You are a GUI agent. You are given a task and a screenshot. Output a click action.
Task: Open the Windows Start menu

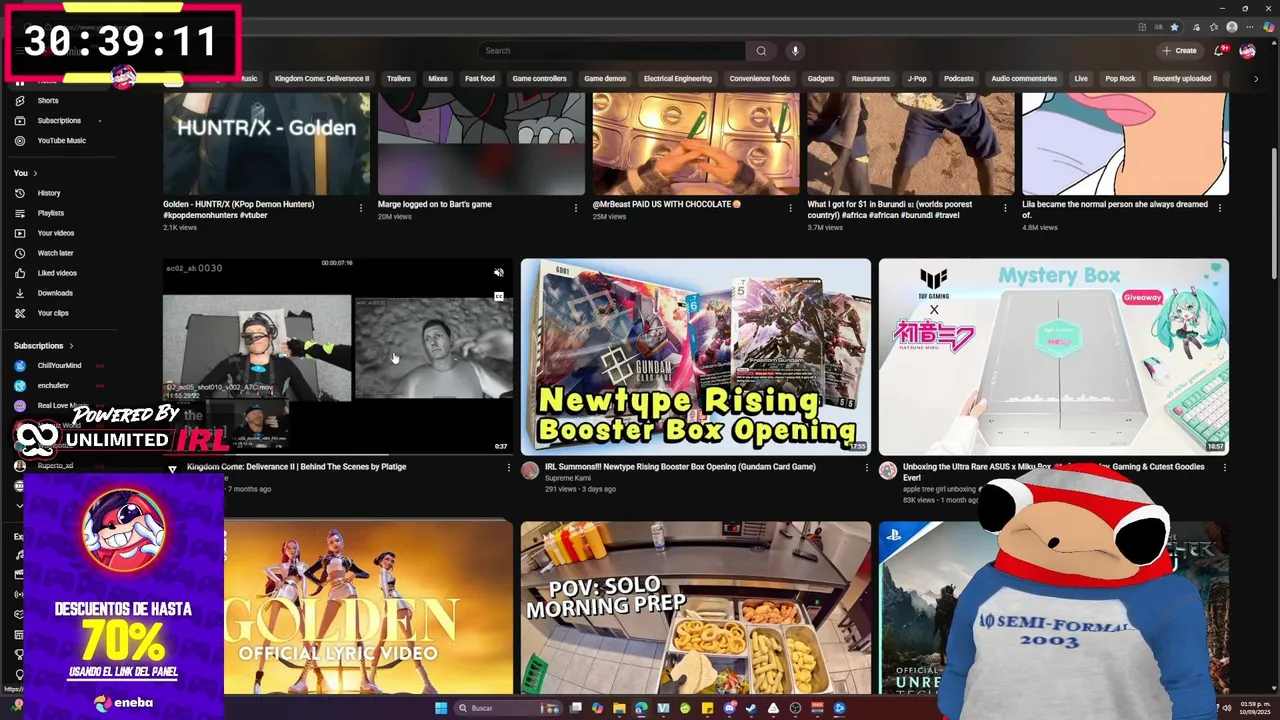(x=441, y=708)
